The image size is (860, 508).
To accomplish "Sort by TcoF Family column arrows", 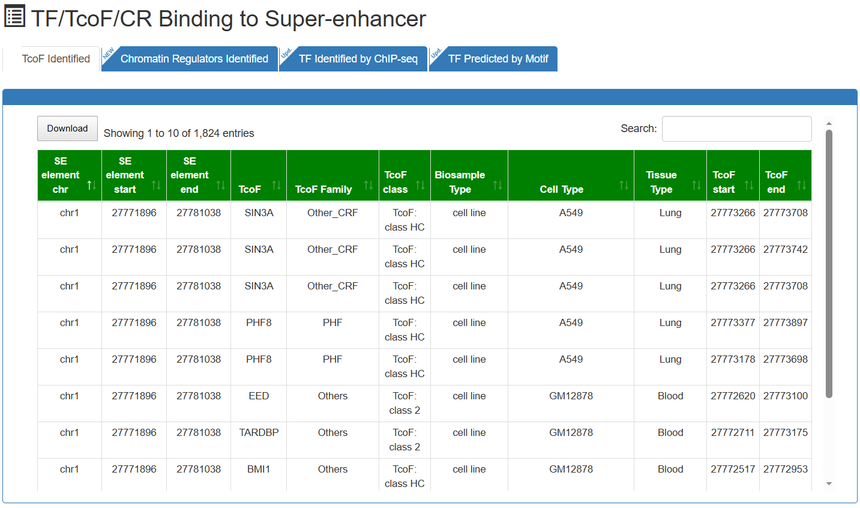I will [x=367, y=185].
